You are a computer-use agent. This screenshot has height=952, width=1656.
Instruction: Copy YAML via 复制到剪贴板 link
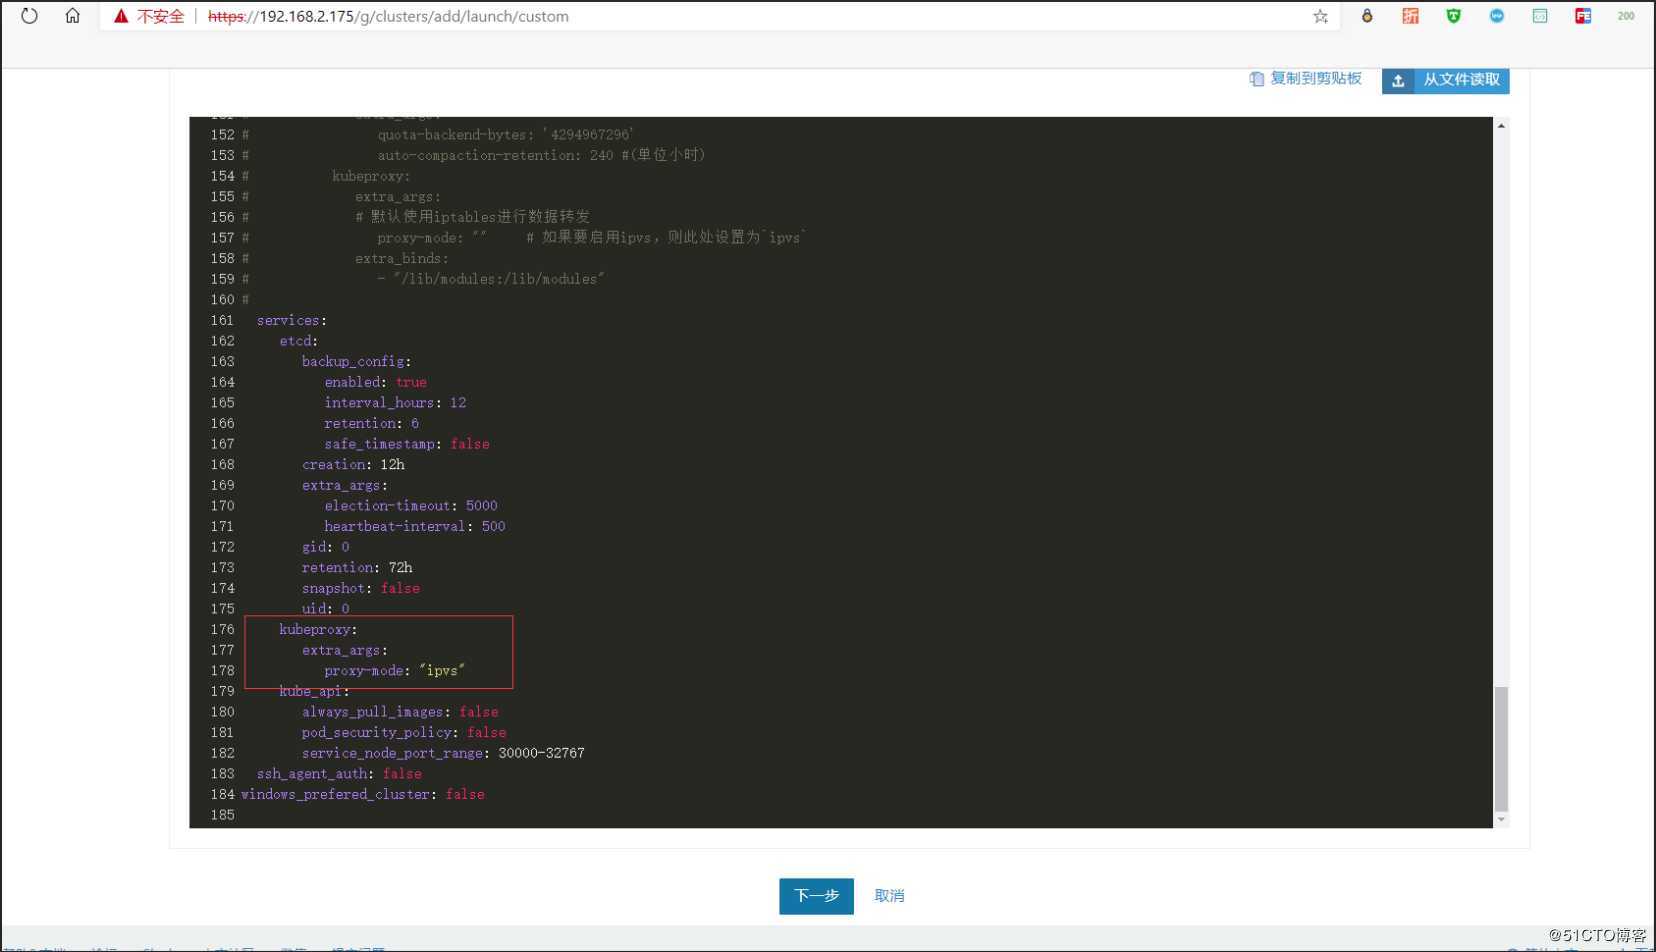[1315, 79]
